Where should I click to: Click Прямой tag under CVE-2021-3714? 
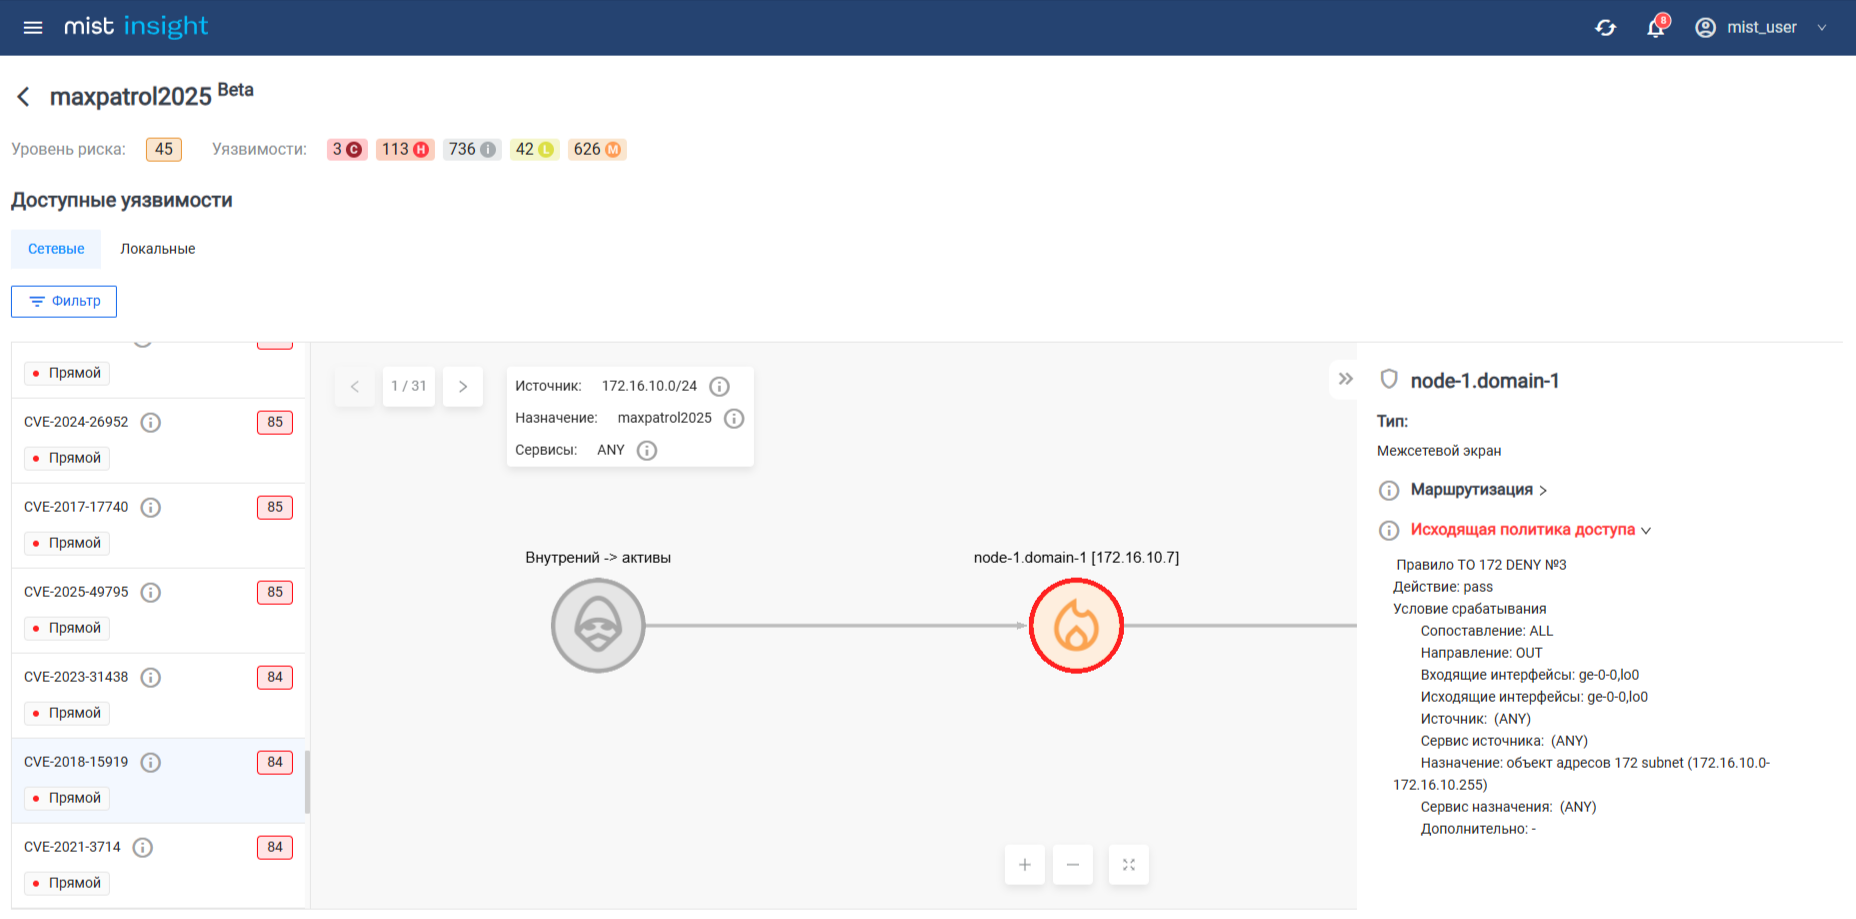pos(67,883)
